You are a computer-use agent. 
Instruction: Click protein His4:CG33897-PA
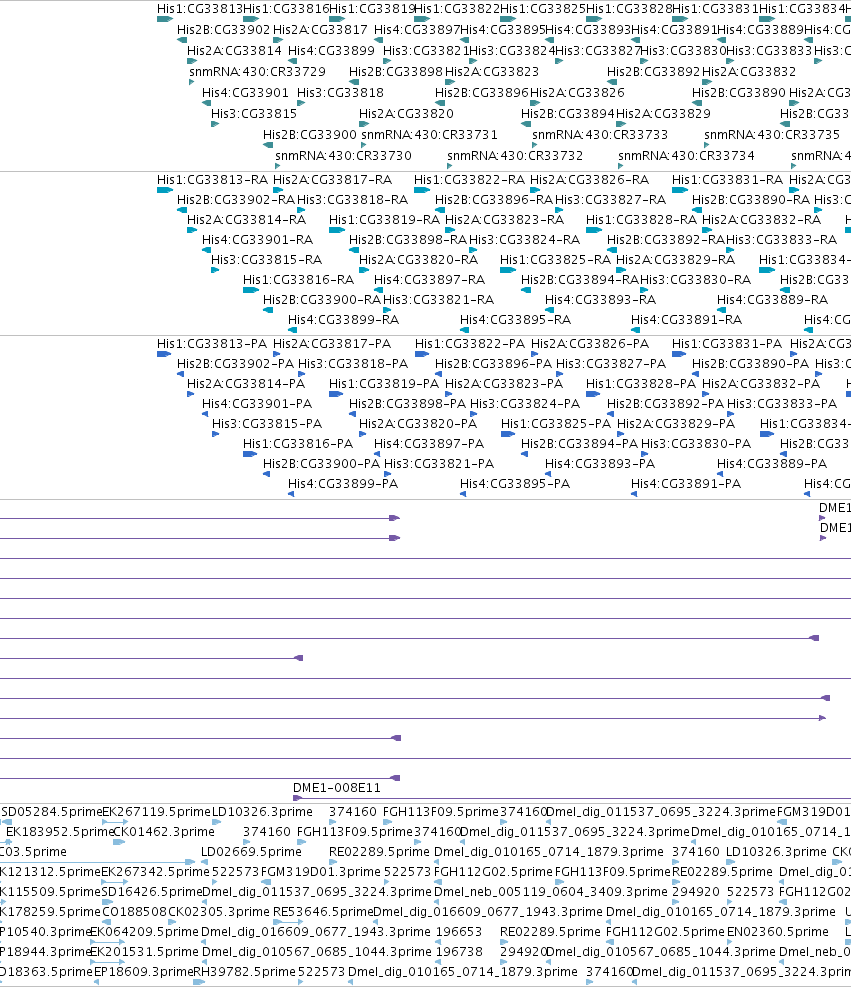click(x=429, y=444)
